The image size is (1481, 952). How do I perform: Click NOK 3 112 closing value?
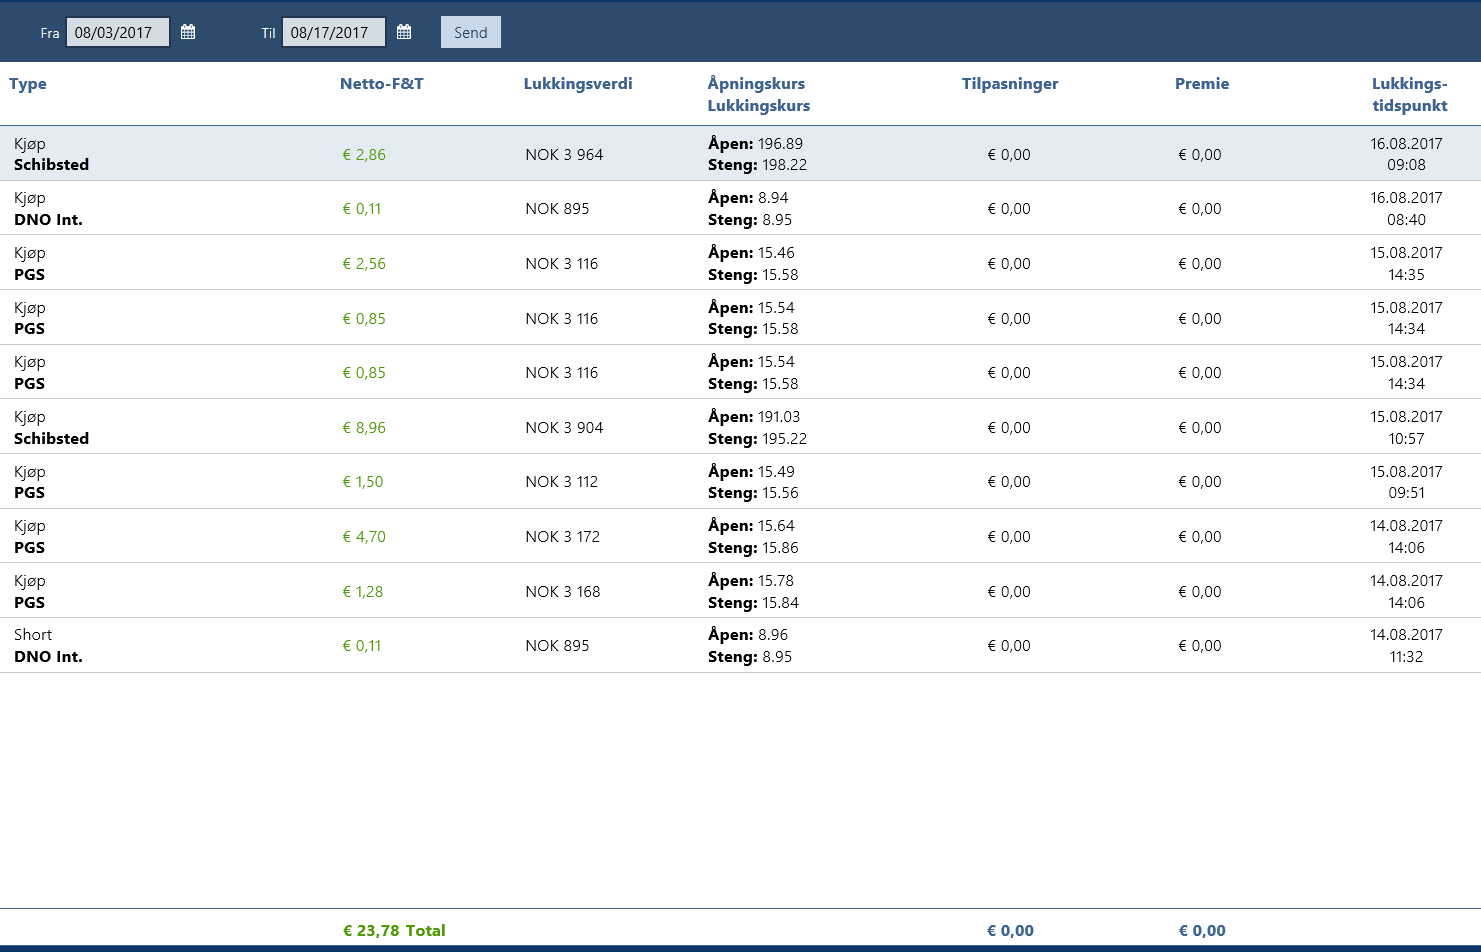(x=562, y=482)
